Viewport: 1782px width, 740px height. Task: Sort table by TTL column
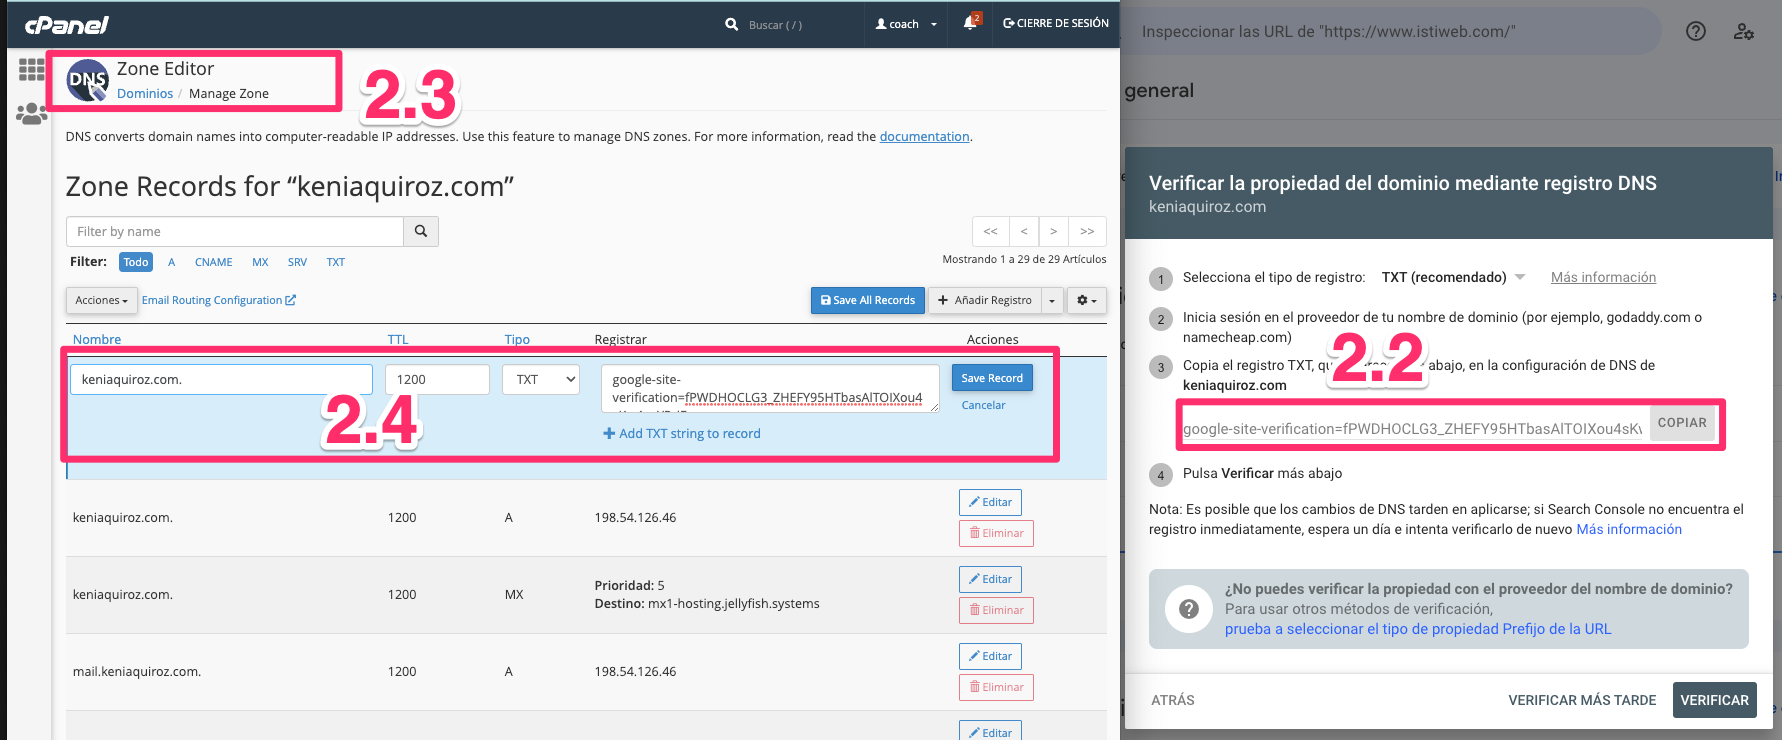(x=398, y=339)
